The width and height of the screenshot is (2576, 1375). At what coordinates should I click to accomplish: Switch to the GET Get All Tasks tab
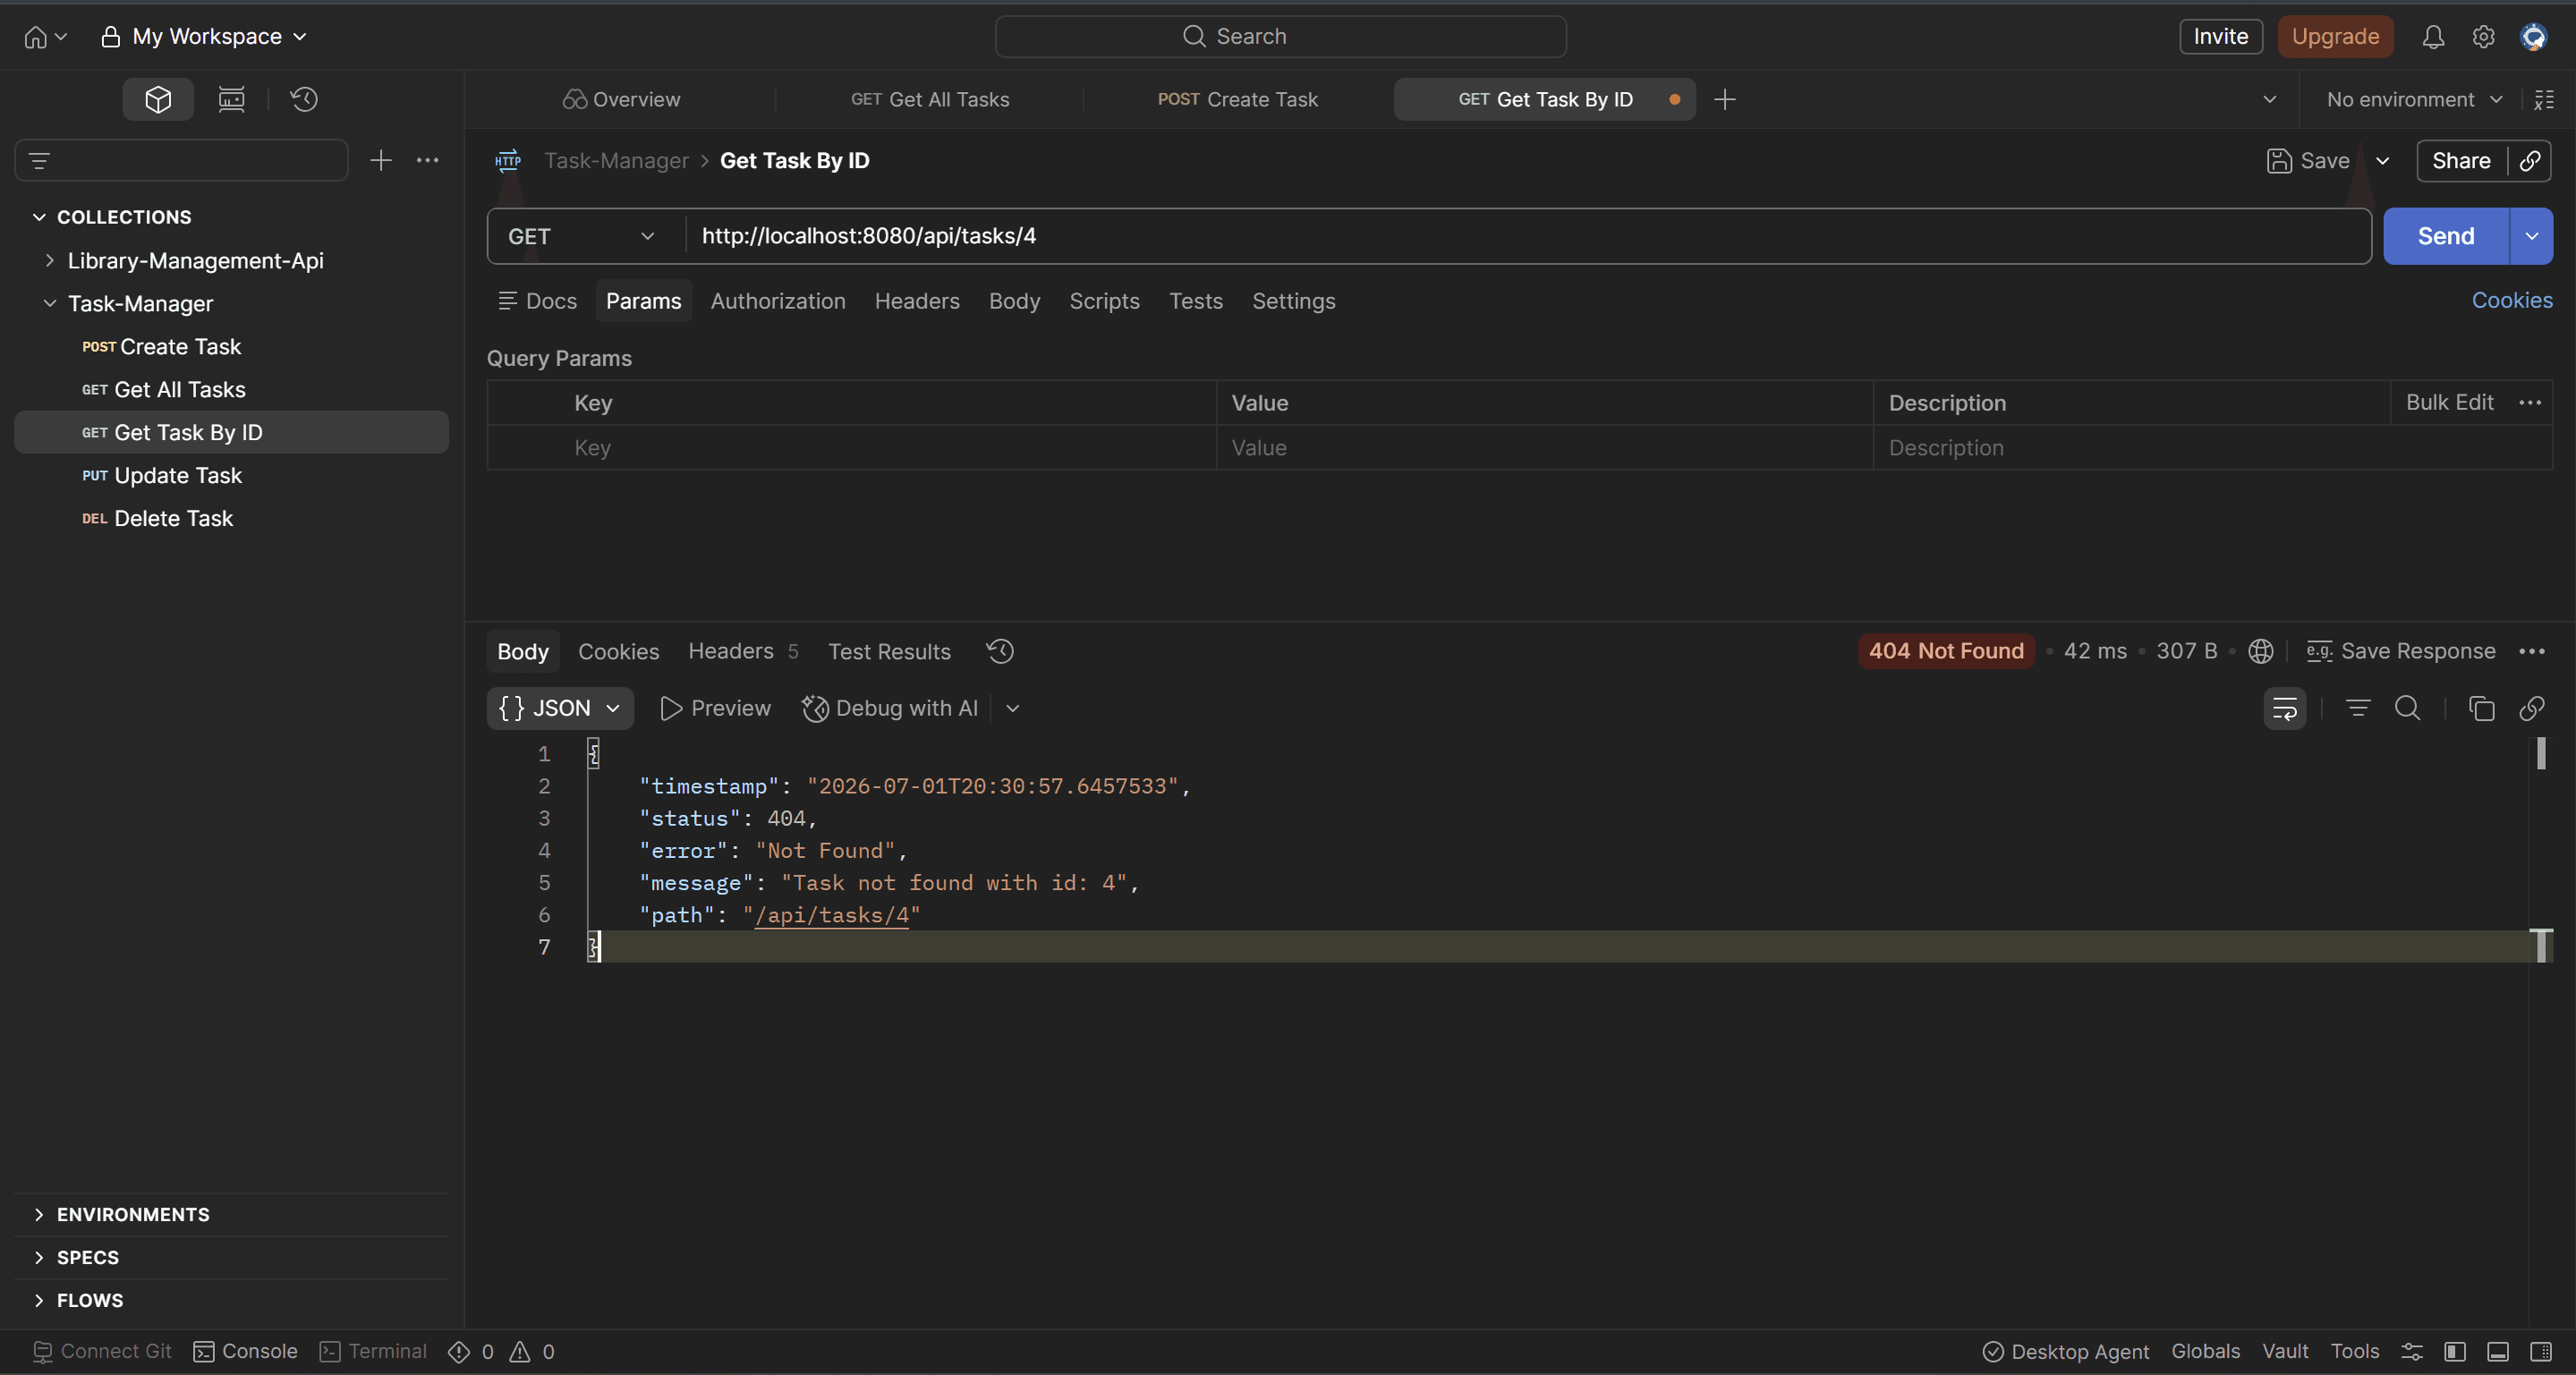(x=930, y=99)
